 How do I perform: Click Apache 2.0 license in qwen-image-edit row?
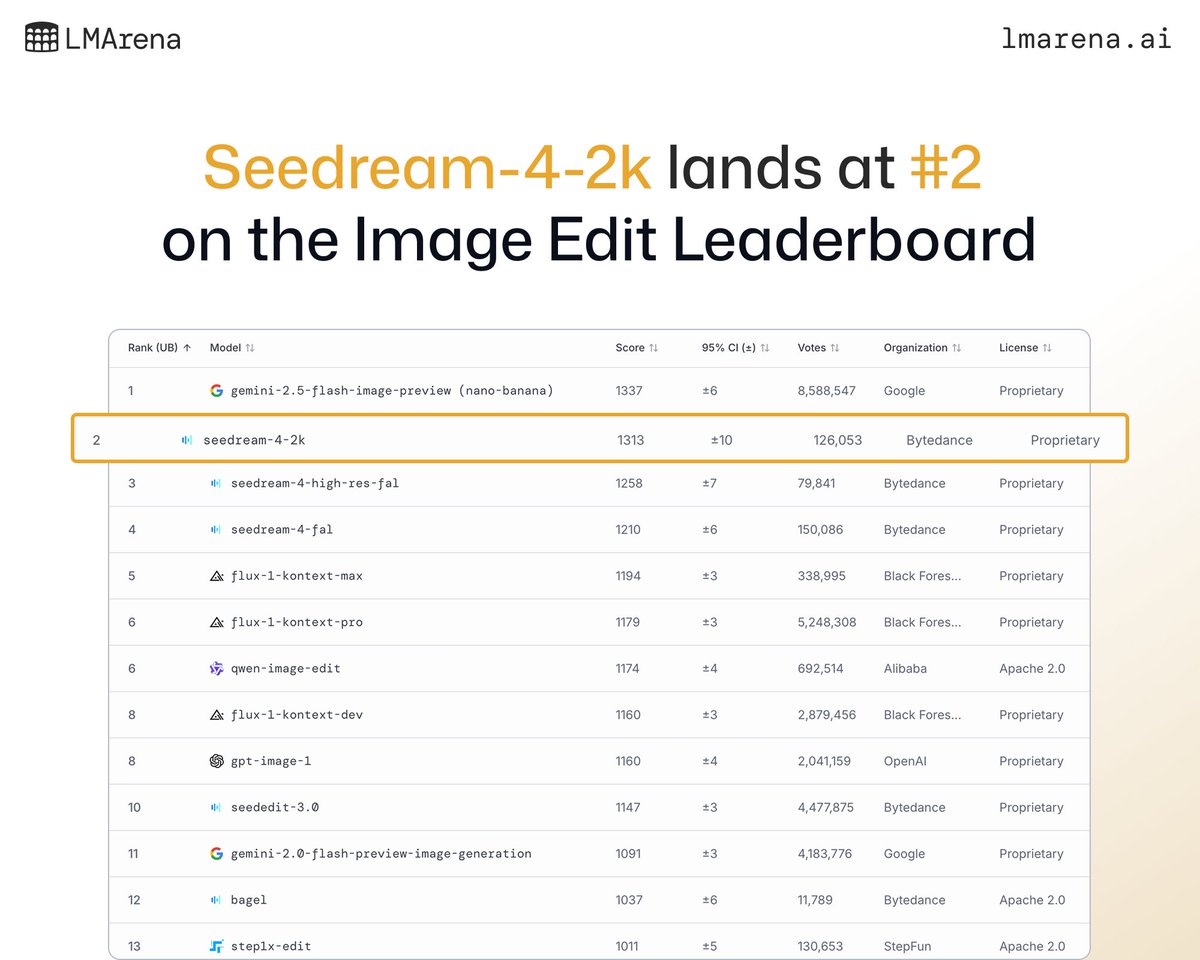[1032, 668]
